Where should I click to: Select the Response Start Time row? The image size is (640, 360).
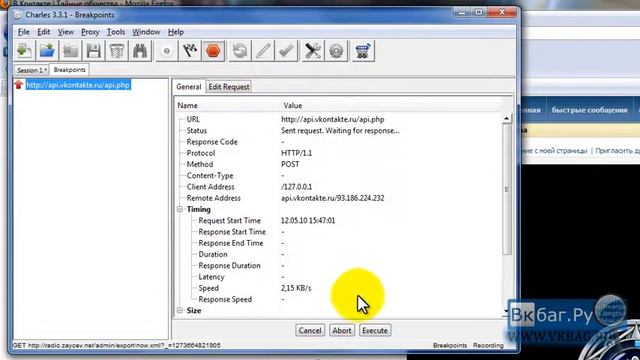tap(339, 232)
